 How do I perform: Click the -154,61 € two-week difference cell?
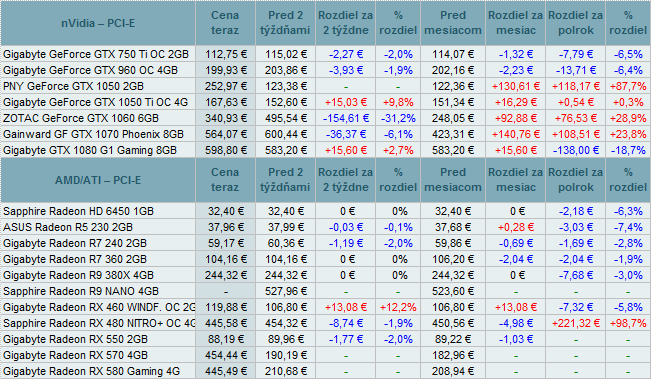pyautogui.click(x=346, y=118)
